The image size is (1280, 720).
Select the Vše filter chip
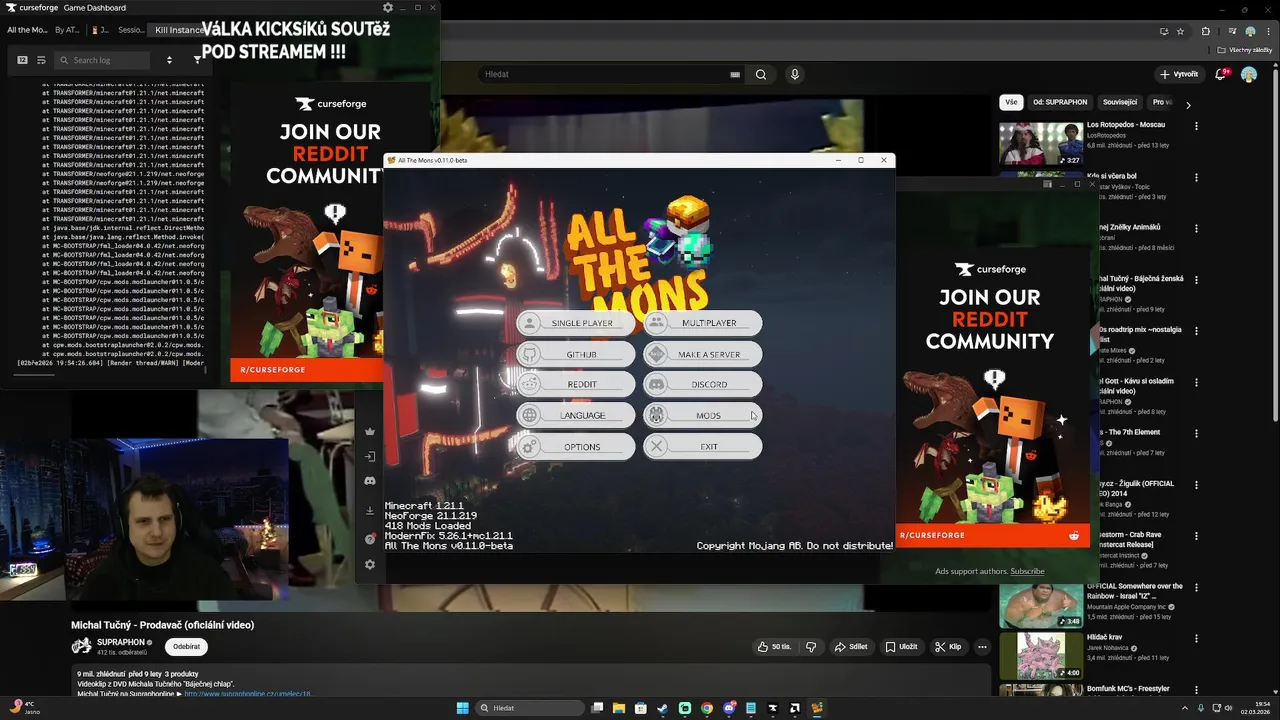click(x=1011, y=102)
